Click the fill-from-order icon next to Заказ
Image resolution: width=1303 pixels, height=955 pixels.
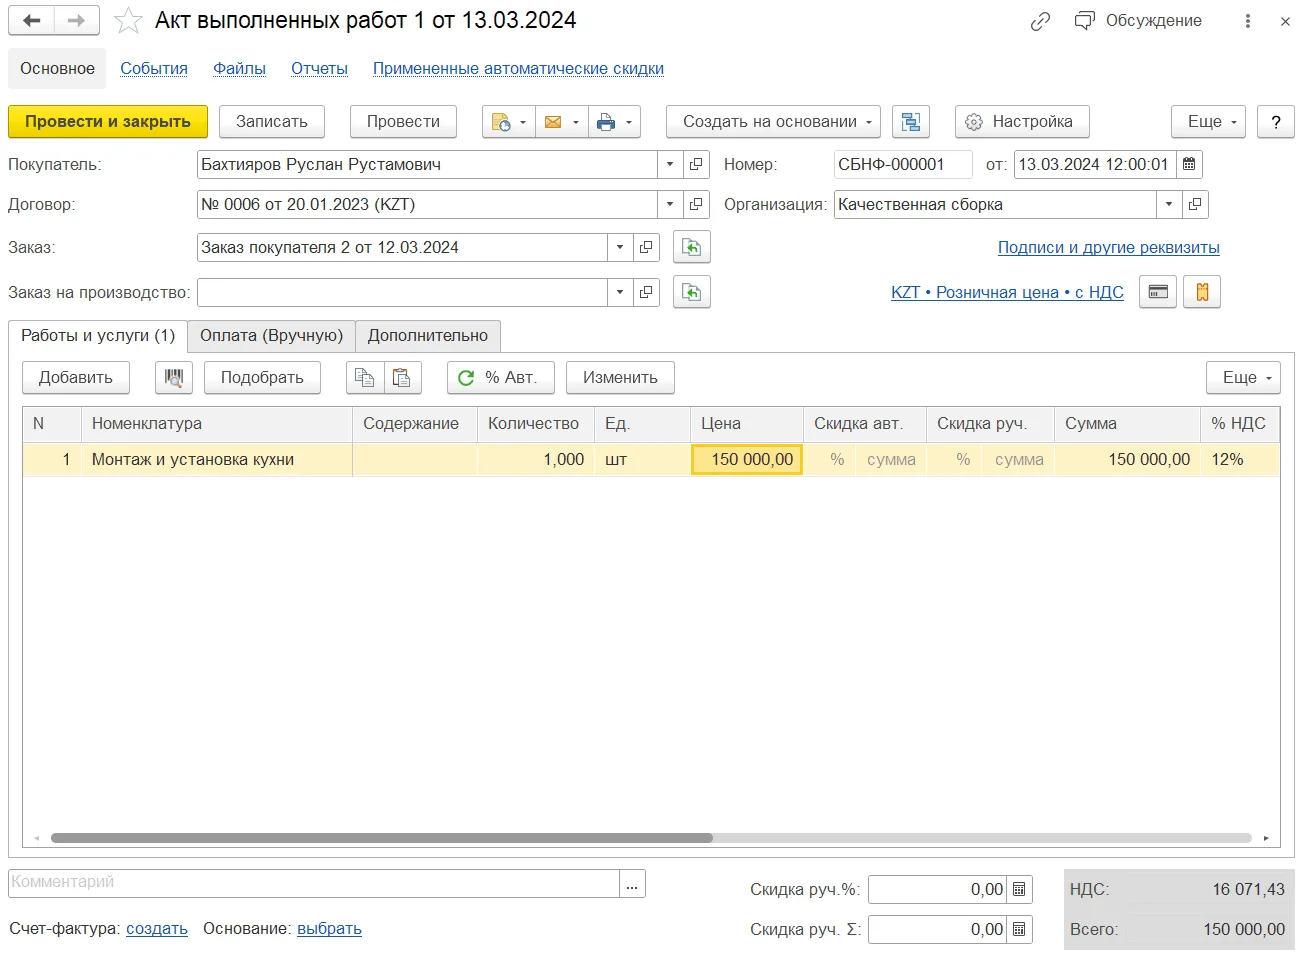tap(692, 247)
